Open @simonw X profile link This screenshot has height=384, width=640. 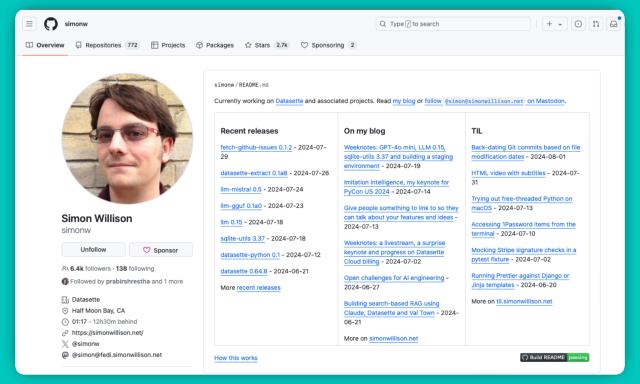(86, 344)
